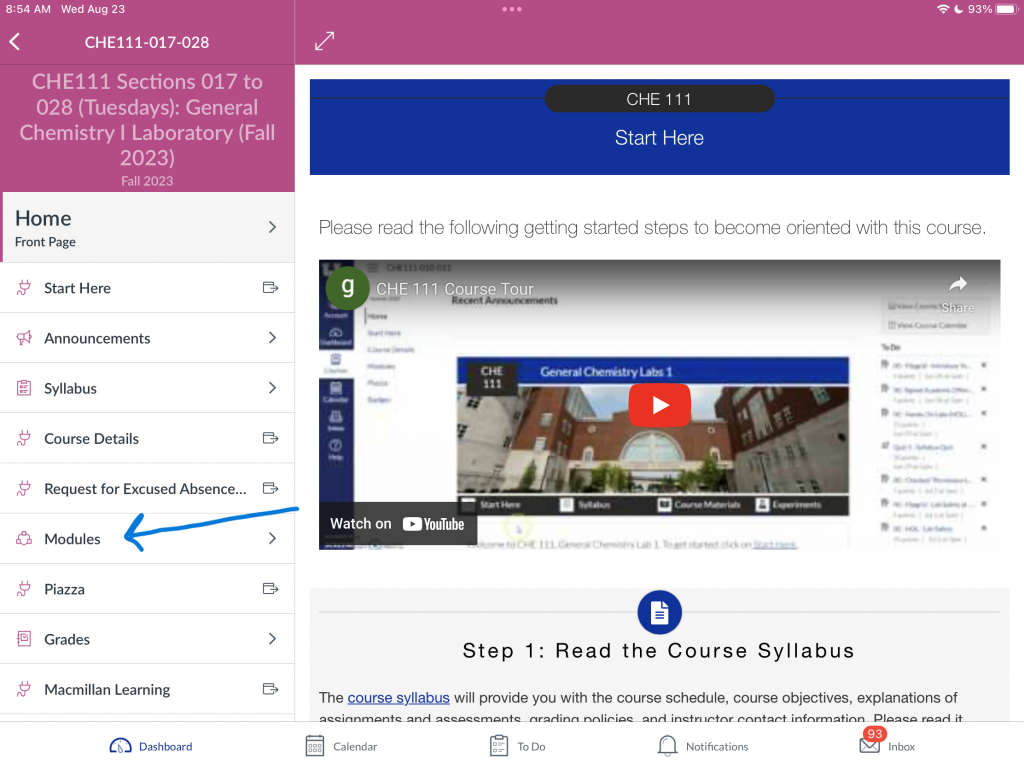Click the CHE 111 pill label
Image resolution: width=1024 pixels, height=768 pixels.
coord(659,99)
